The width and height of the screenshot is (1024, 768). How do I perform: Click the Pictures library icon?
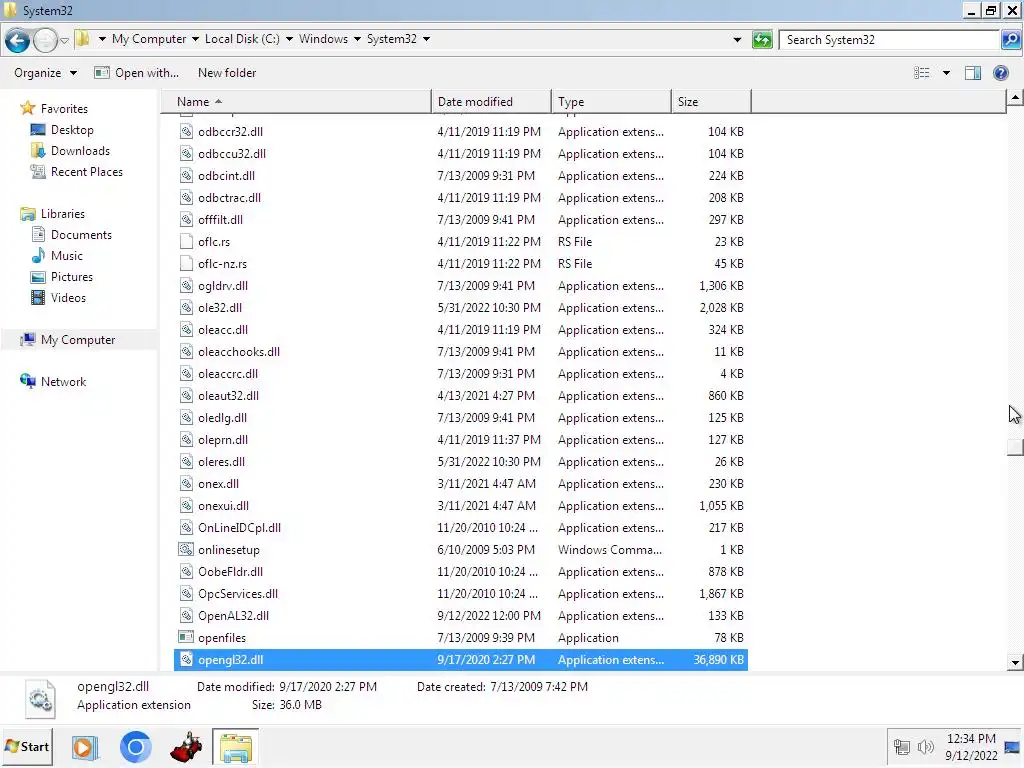pyautogui.click(x=38, y=277)
